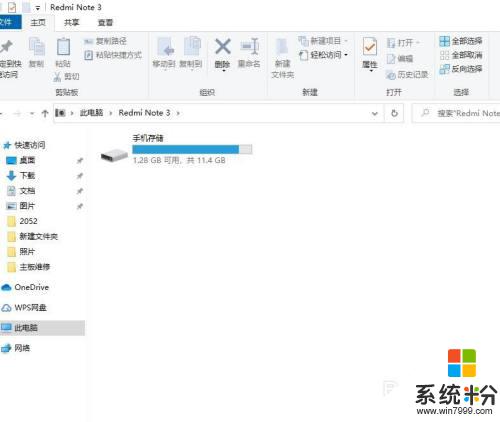Click Paste shortcut (粘贴快捷方式)
This screenshot has height=422, width=500.
pyautogui.click(x=113, y=55)
